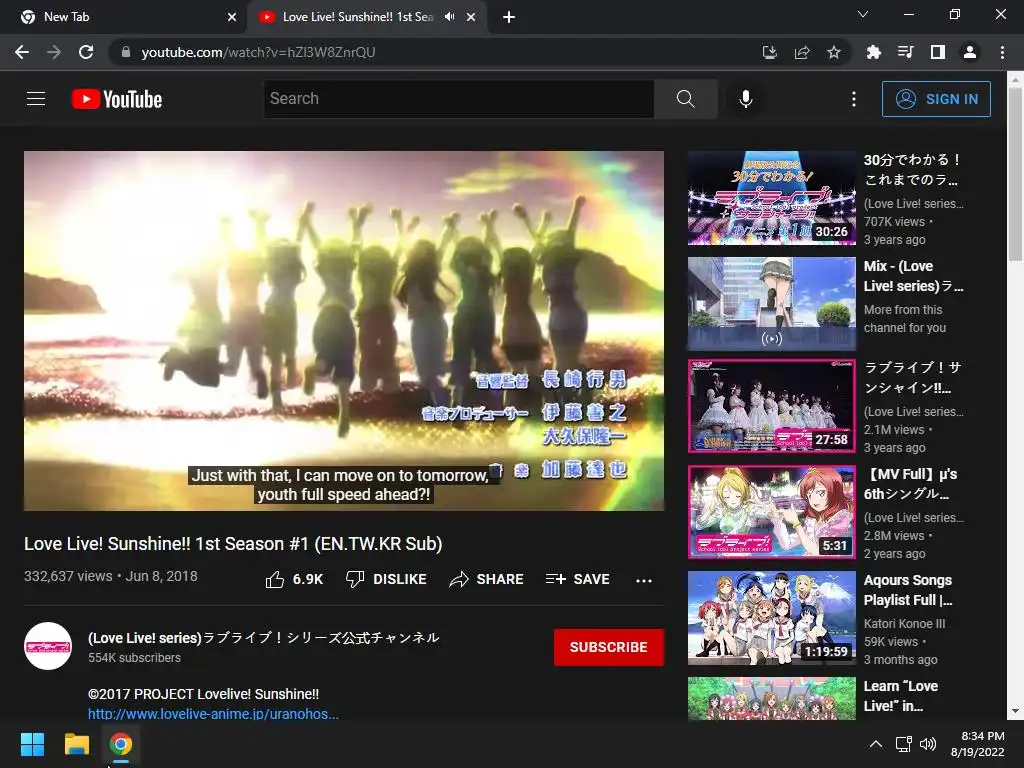
Task: Toggle the Chrome side panel
Action: tap(938, 52)
